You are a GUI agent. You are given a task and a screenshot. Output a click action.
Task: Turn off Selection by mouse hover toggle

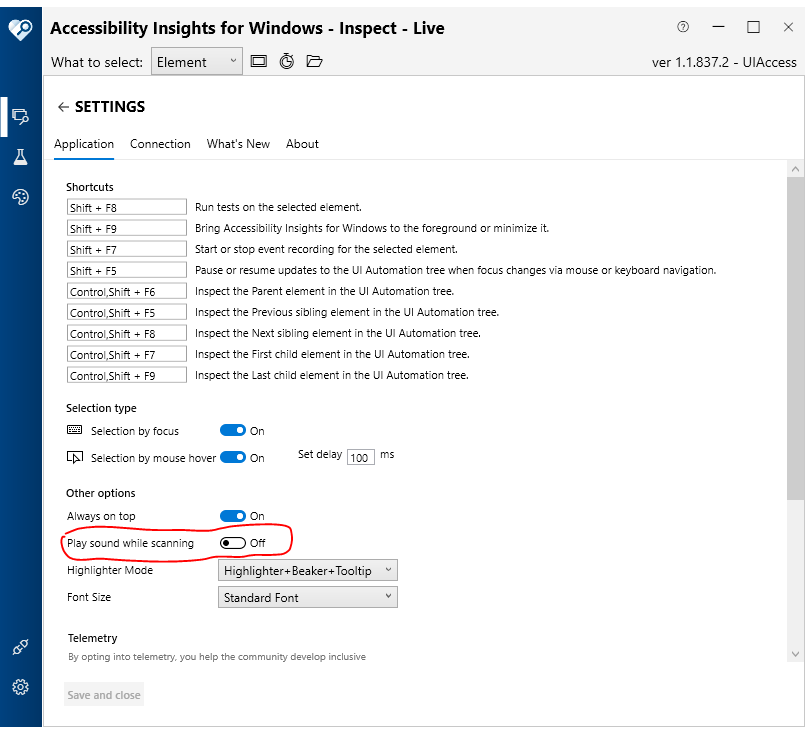point(233,457)
